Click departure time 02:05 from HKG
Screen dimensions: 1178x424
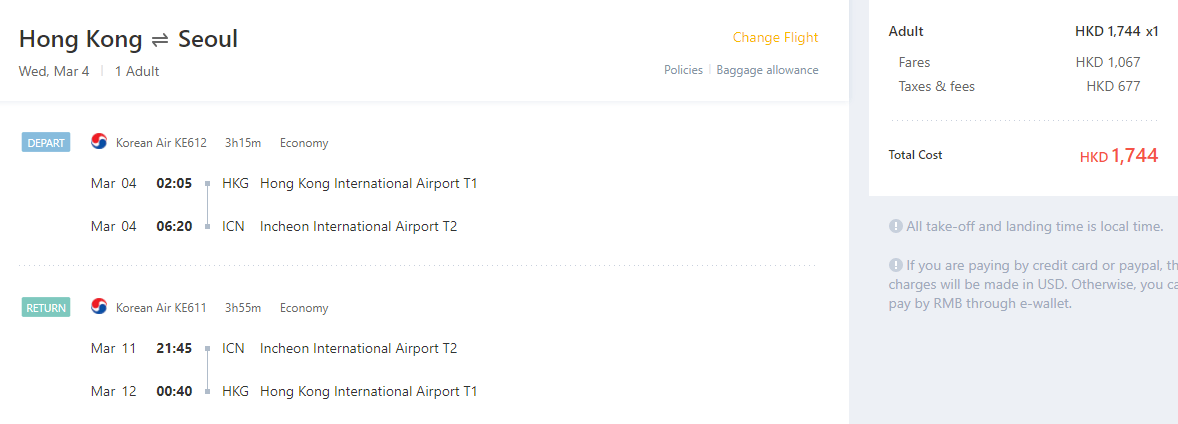click(174, 183)
